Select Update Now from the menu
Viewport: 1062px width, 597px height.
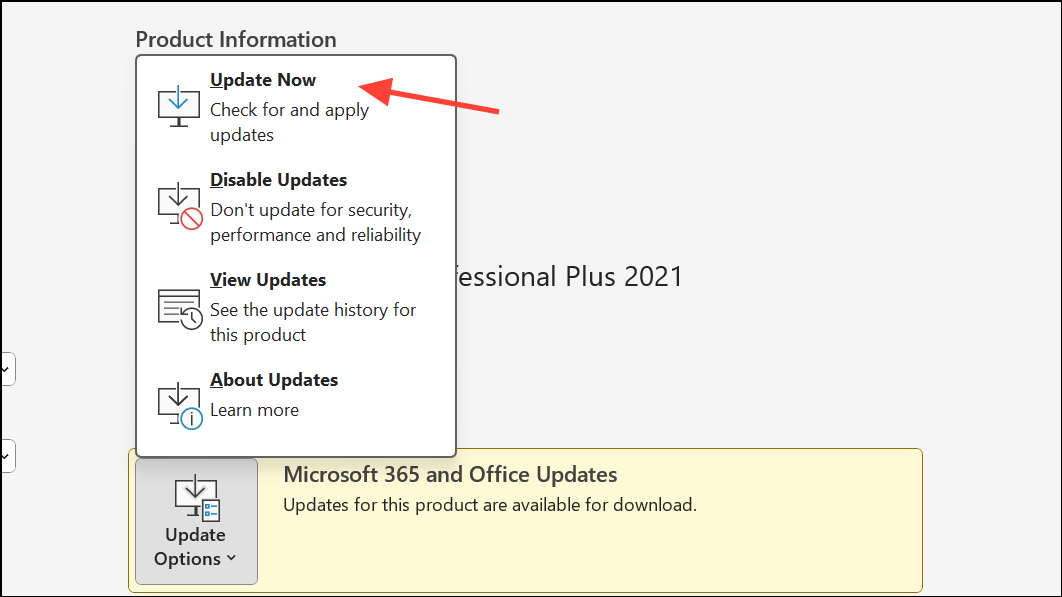tap(263, 79)
